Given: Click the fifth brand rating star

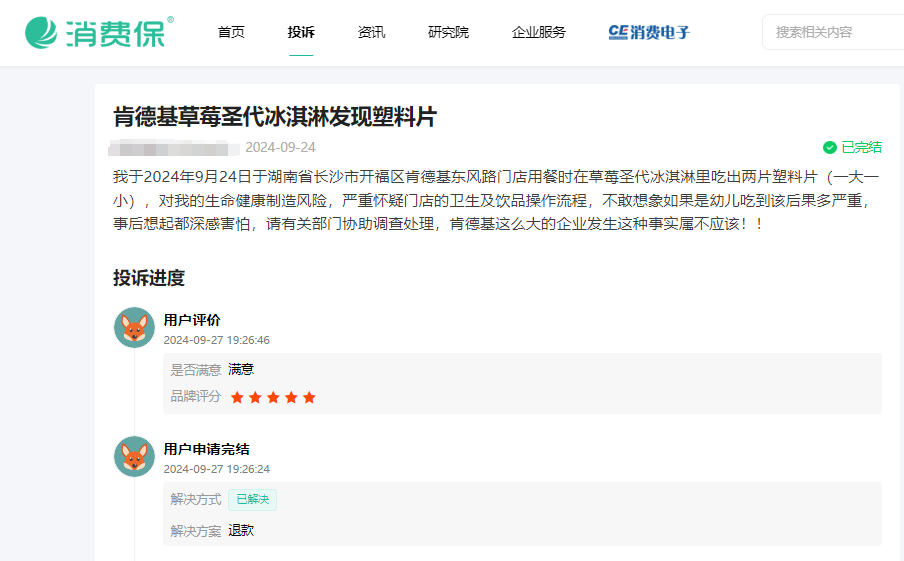Looking at the screenshot, I should pos(310,397).
